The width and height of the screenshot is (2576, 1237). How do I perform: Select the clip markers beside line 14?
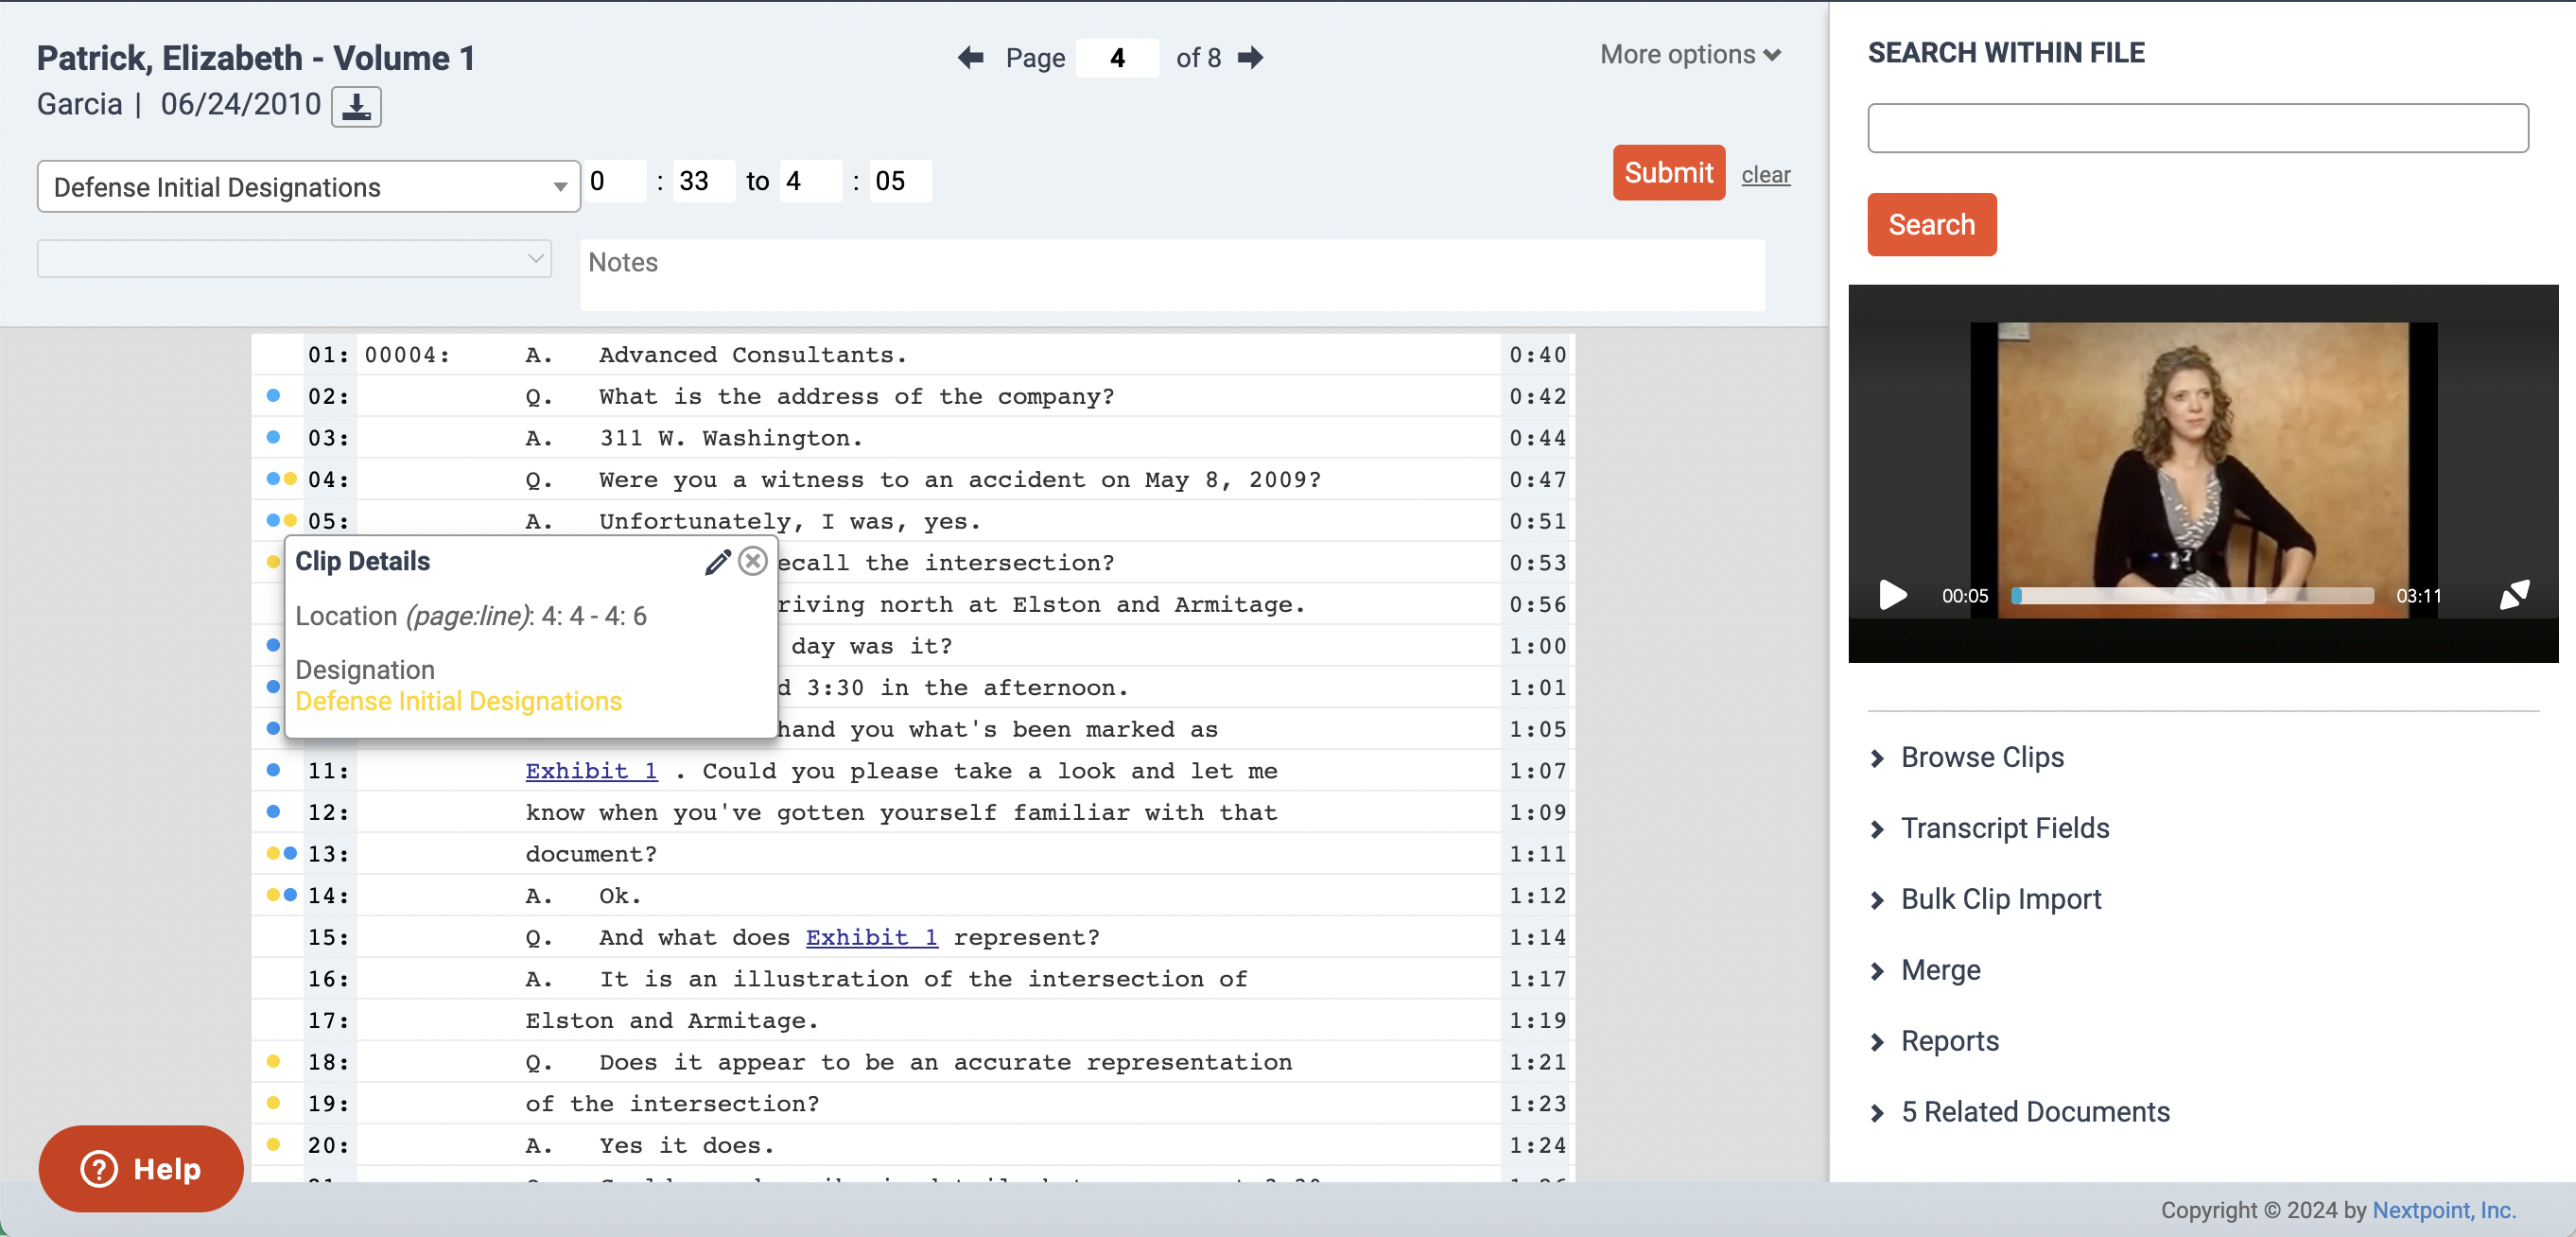point(281,895)
